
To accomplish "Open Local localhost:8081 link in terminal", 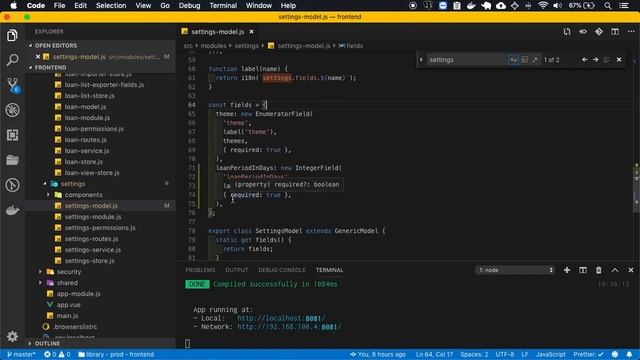I will pos(281,318).
